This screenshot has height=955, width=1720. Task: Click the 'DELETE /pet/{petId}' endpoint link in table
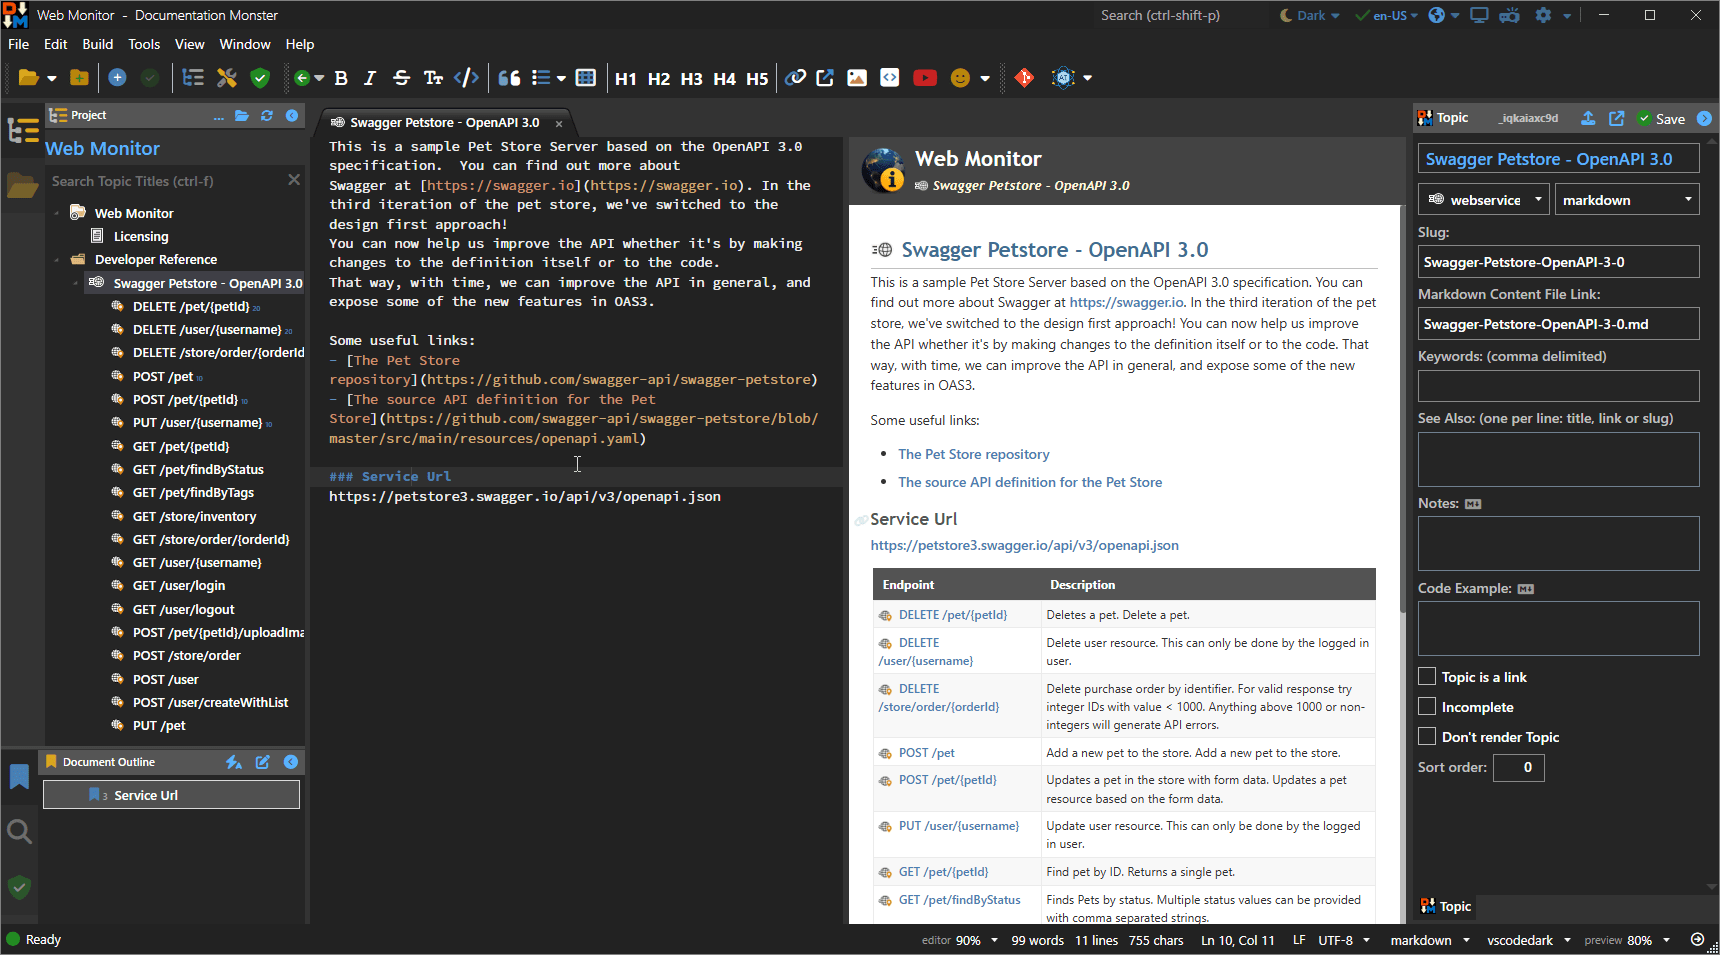tap(952, 615)
